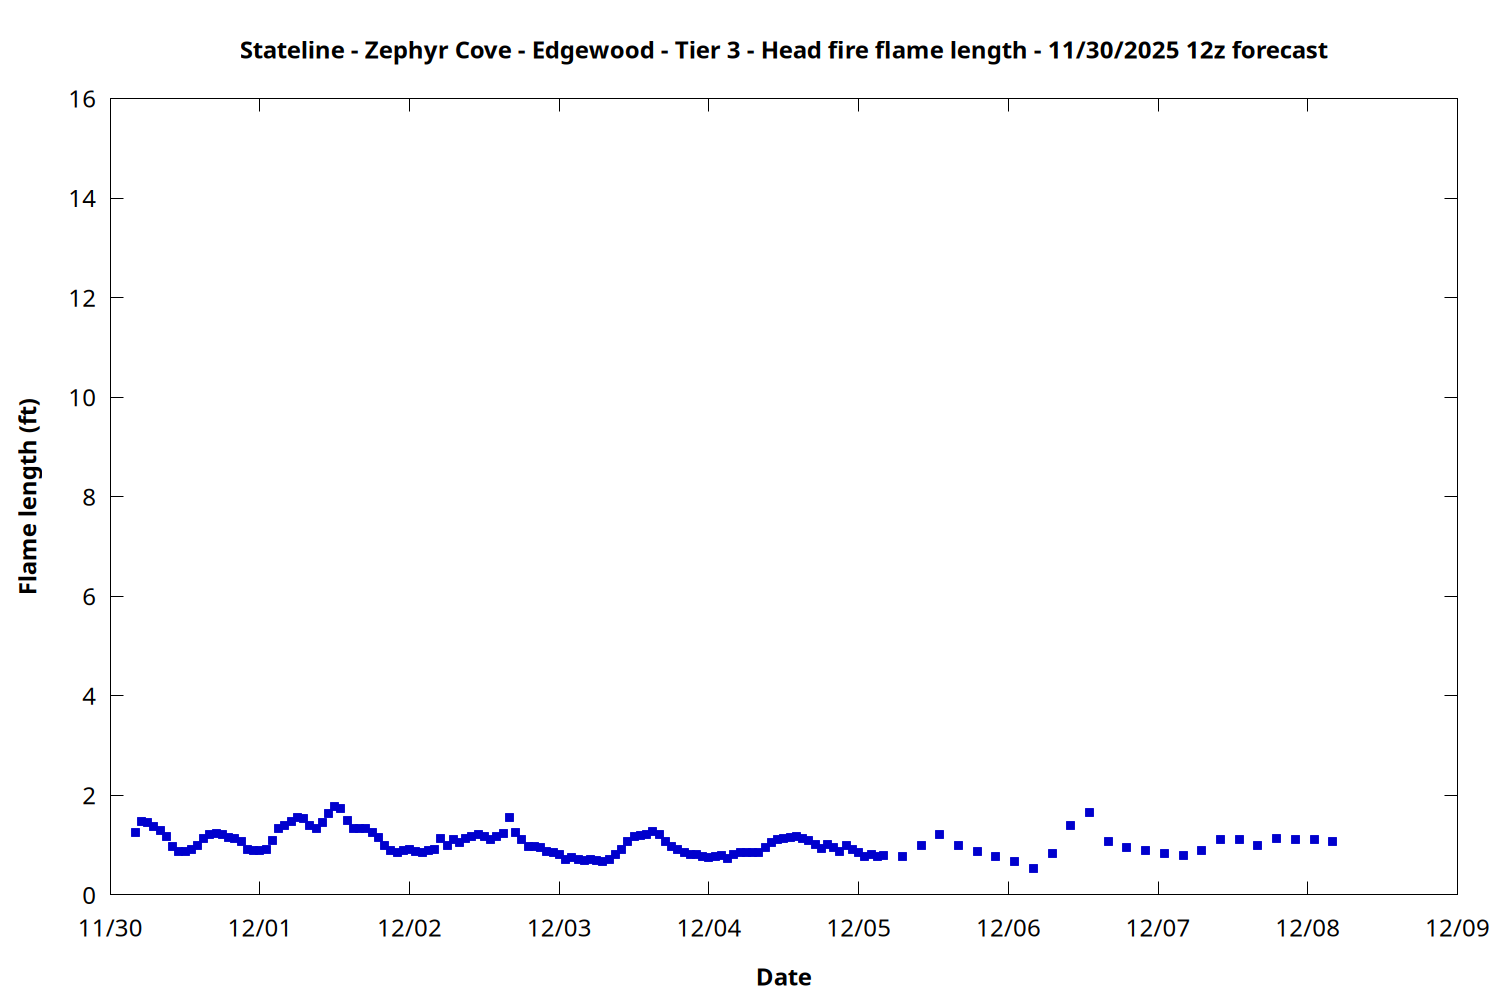
Task: Select the 12/01 date tick label
Action: [x=259, y=928]
